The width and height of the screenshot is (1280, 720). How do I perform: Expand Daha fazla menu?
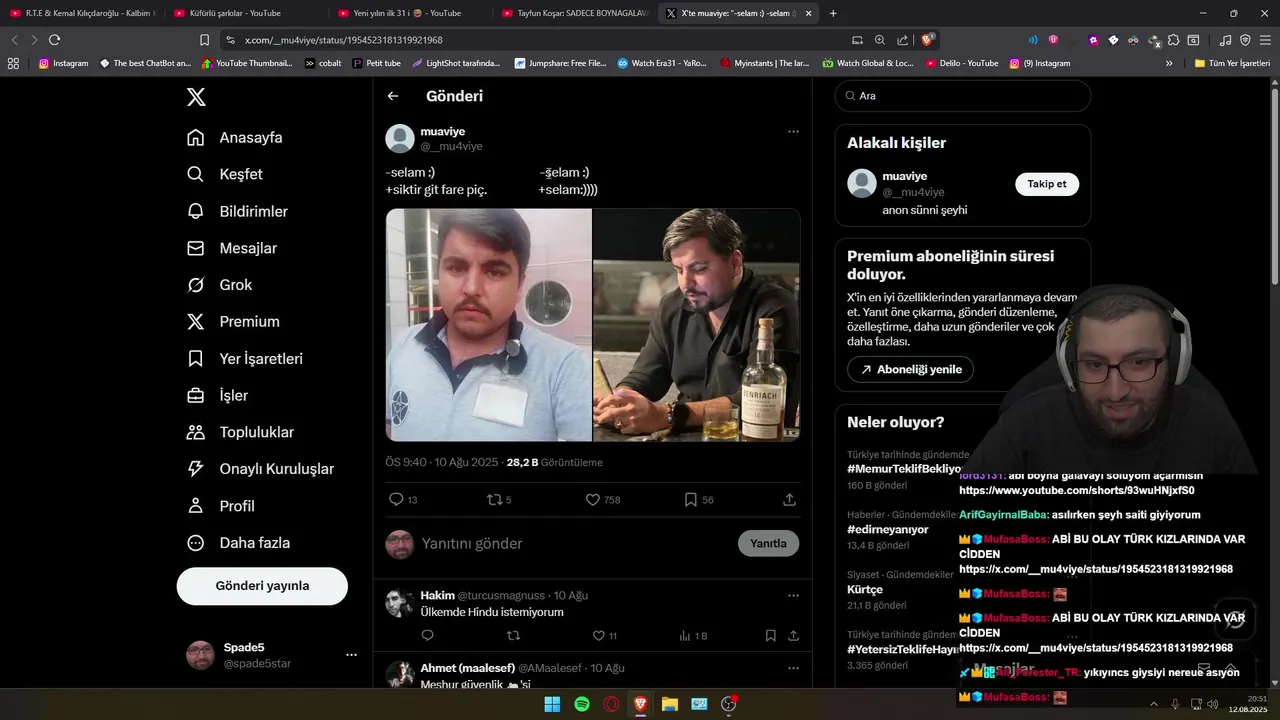pos(238,543)
